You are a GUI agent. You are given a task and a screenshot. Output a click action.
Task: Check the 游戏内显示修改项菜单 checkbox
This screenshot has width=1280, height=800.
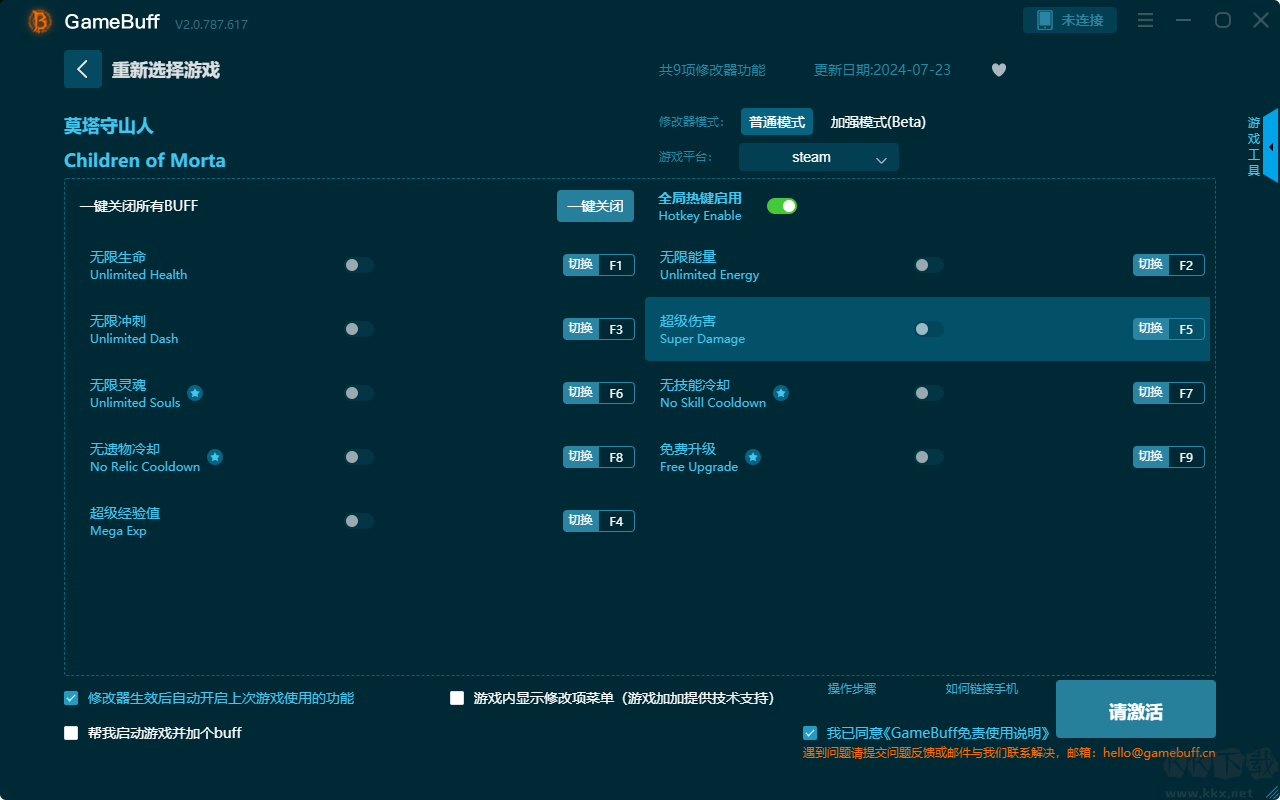(x=457, y=698)
